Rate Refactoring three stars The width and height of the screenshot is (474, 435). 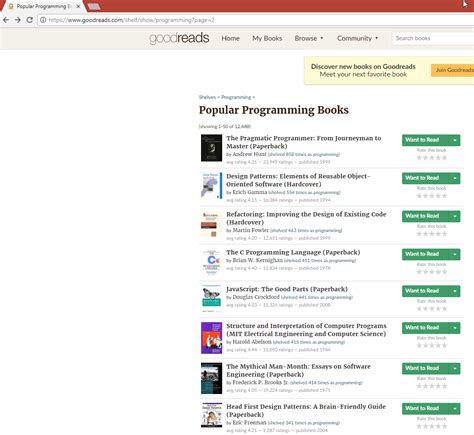coord(432,234)
